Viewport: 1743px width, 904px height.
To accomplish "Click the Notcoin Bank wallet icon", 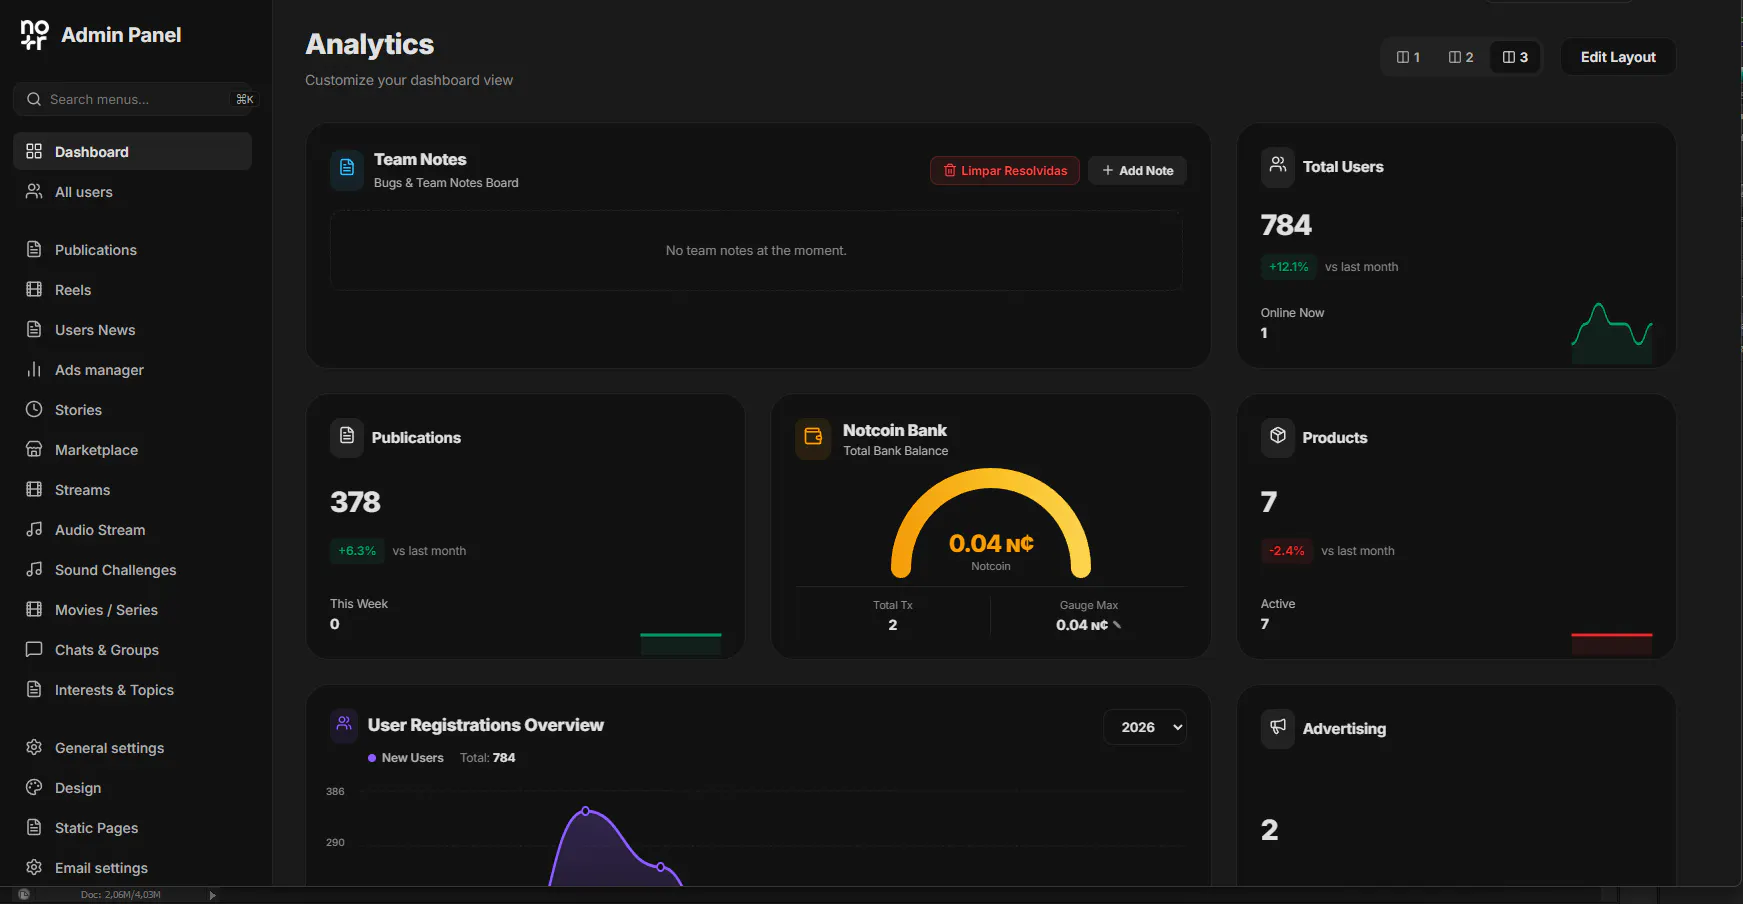I will click(x=813, y=438).
